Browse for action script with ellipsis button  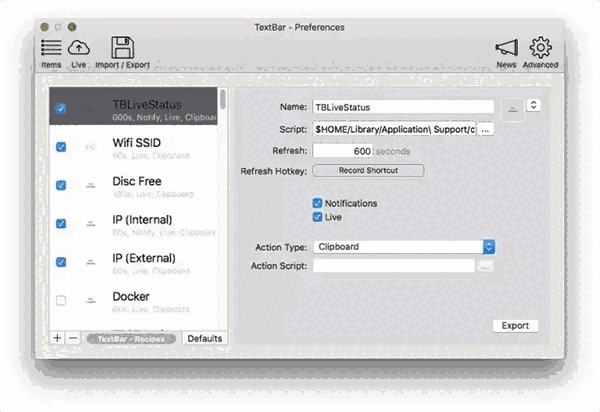tap(485, 266)
